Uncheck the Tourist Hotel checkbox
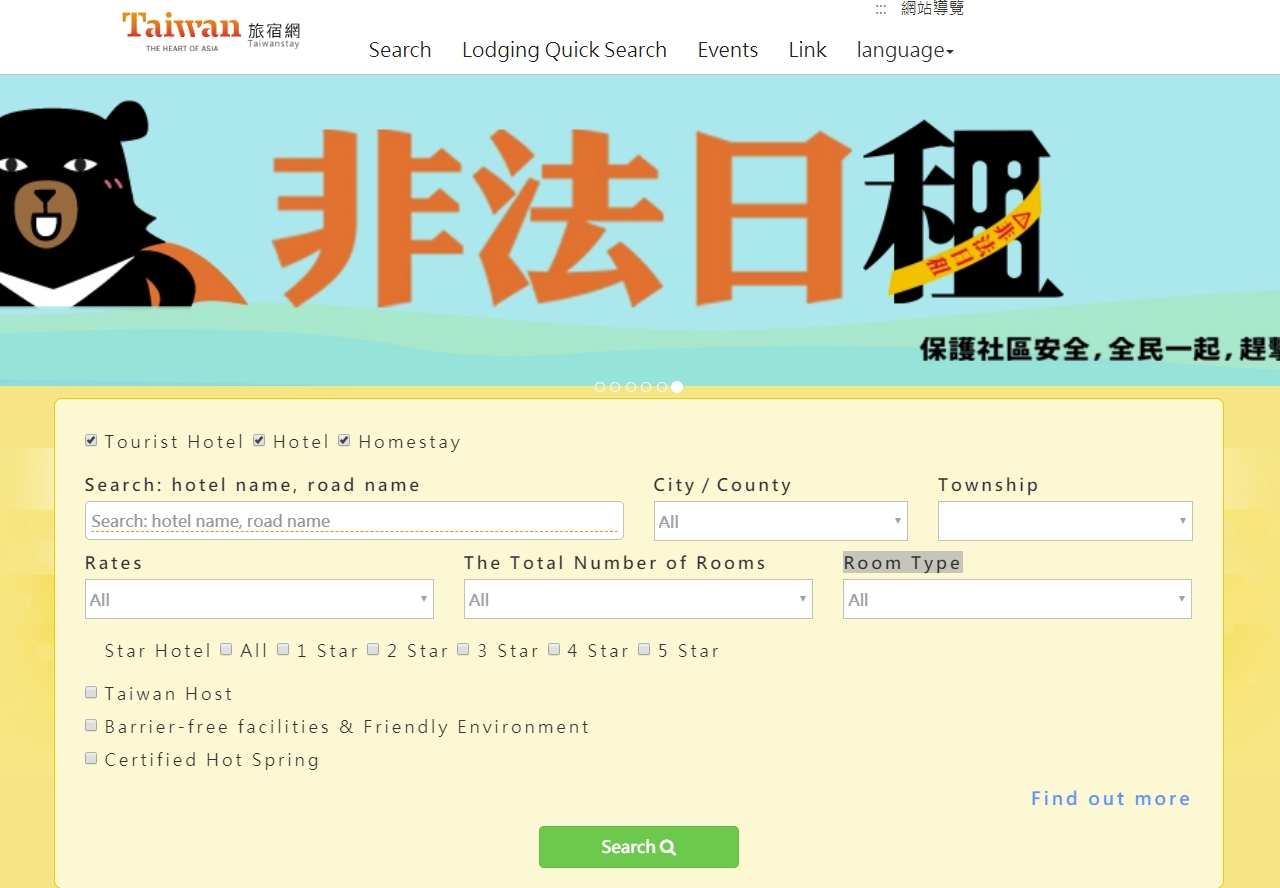Screen dimensions: 1280x888 coord(91,440)
